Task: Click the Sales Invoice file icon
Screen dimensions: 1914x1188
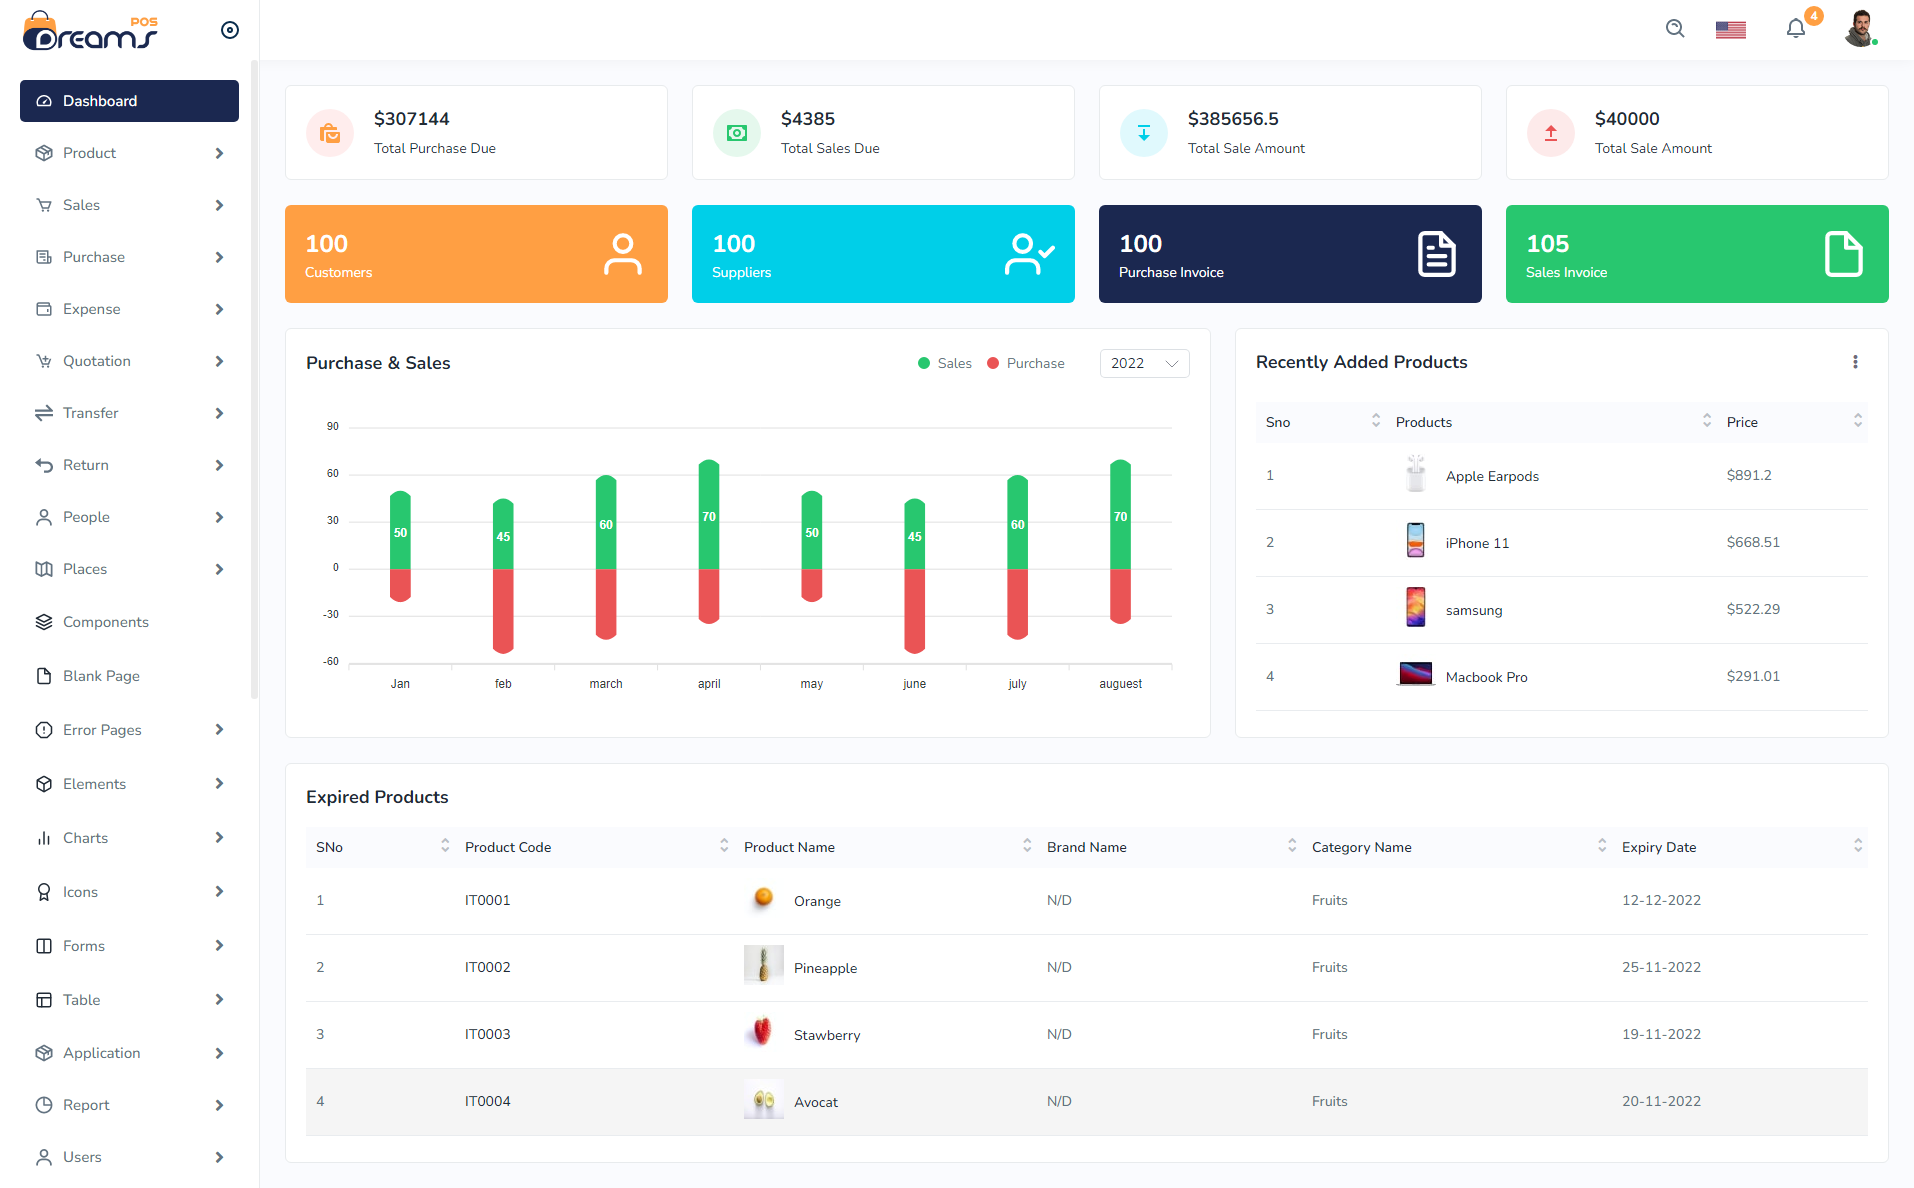Action: (x=1844, y=254)
